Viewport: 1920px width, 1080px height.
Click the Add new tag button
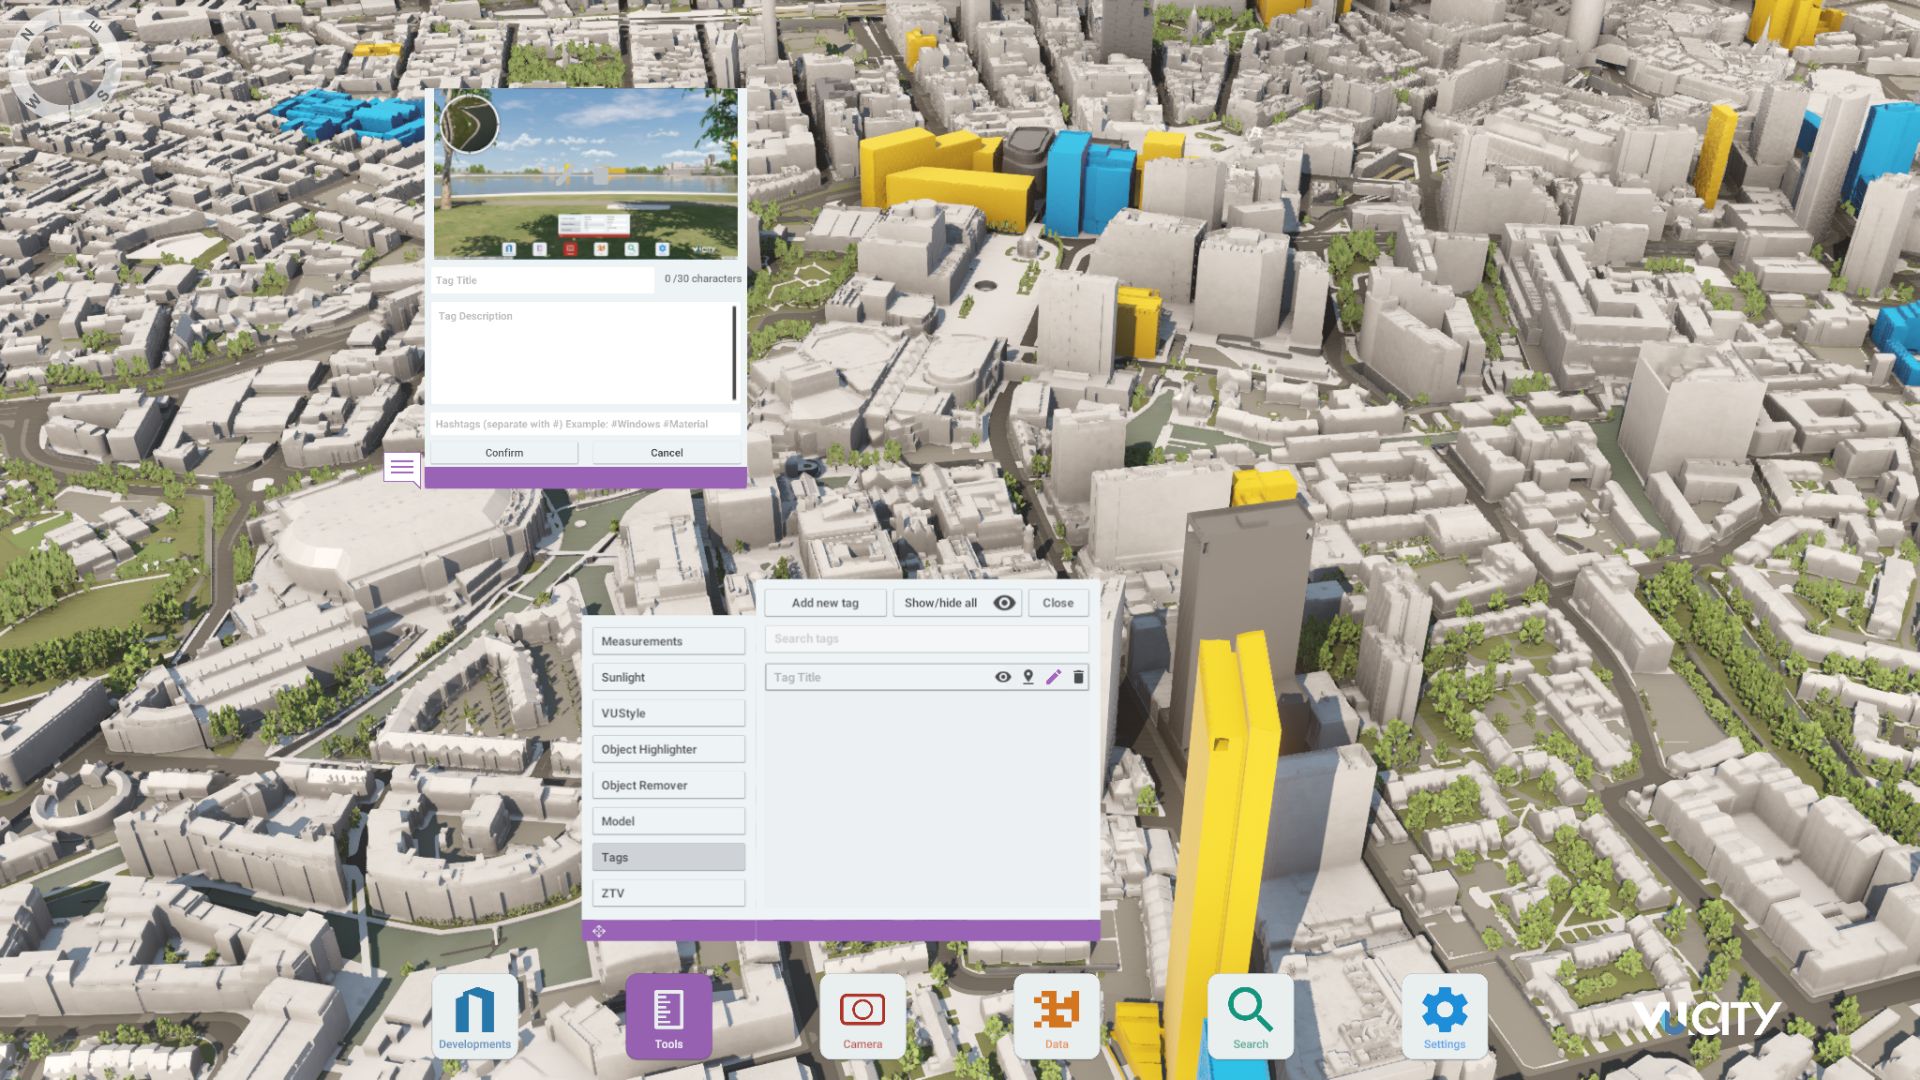click(825, 603)
